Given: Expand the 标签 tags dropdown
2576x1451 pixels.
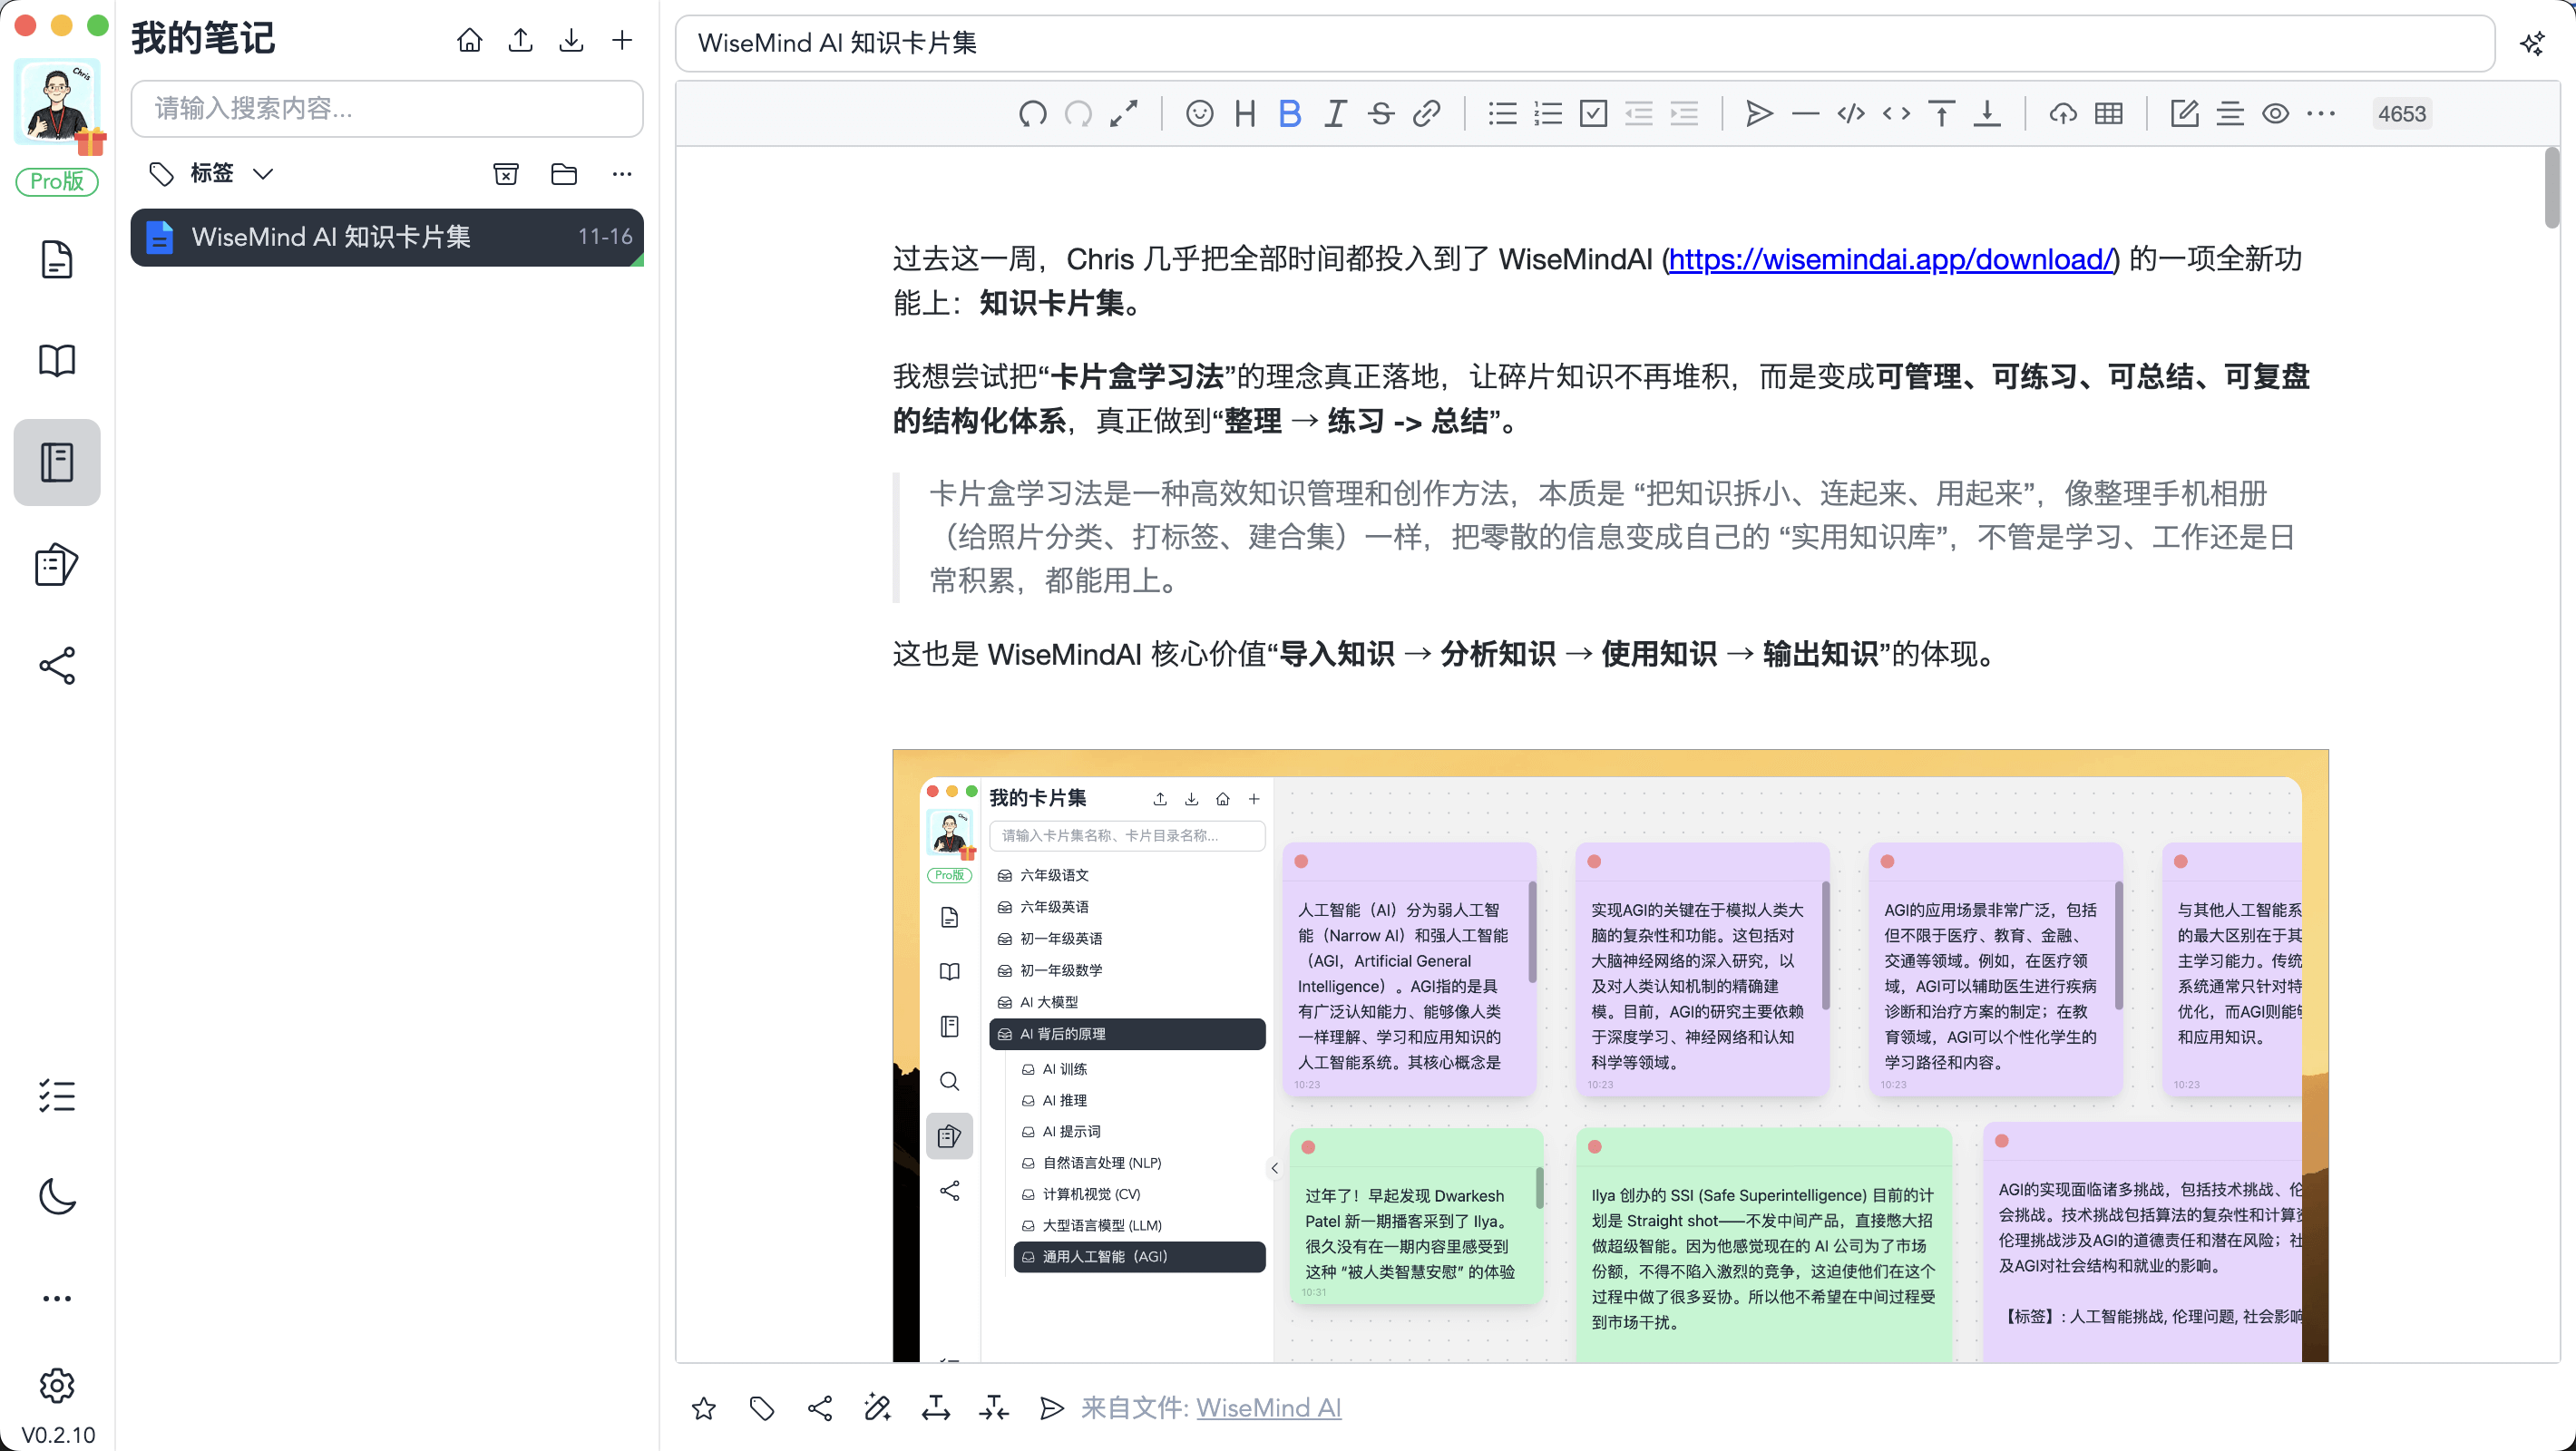Looking at the screenshot, I should [264, 173].
